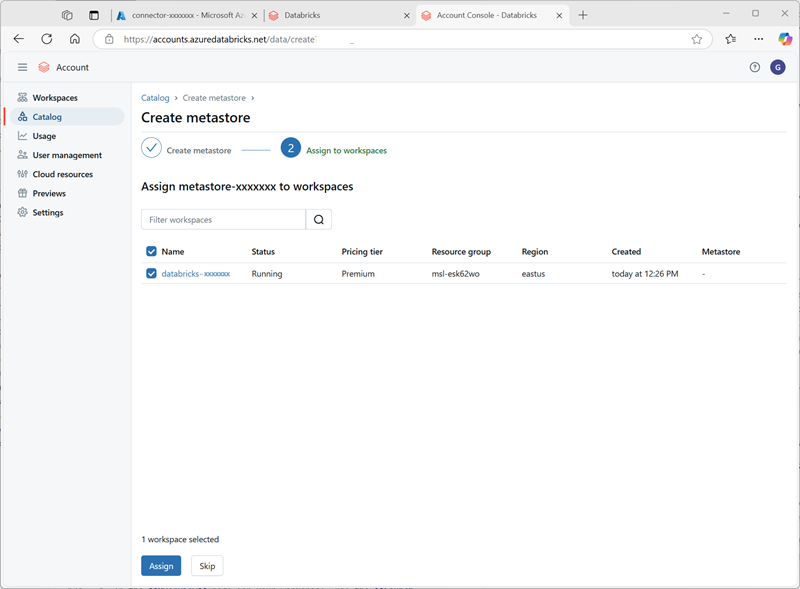Click the completed Create metastore step checkmark

click(x=152, y=148)
